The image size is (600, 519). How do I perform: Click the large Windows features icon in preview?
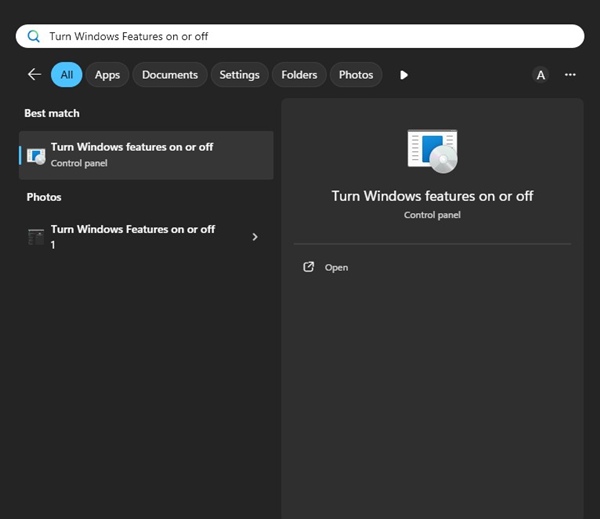coord(432,151)
